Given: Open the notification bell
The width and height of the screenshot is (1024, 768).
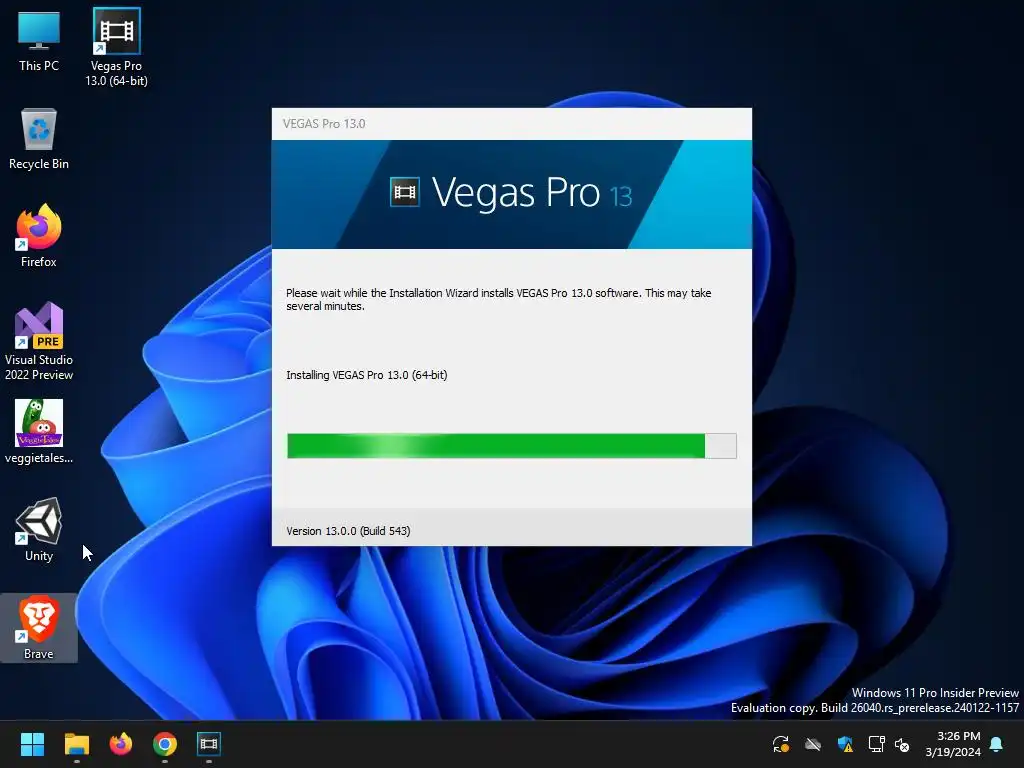Looking at the screenshot, I should [x=996, y=744].
